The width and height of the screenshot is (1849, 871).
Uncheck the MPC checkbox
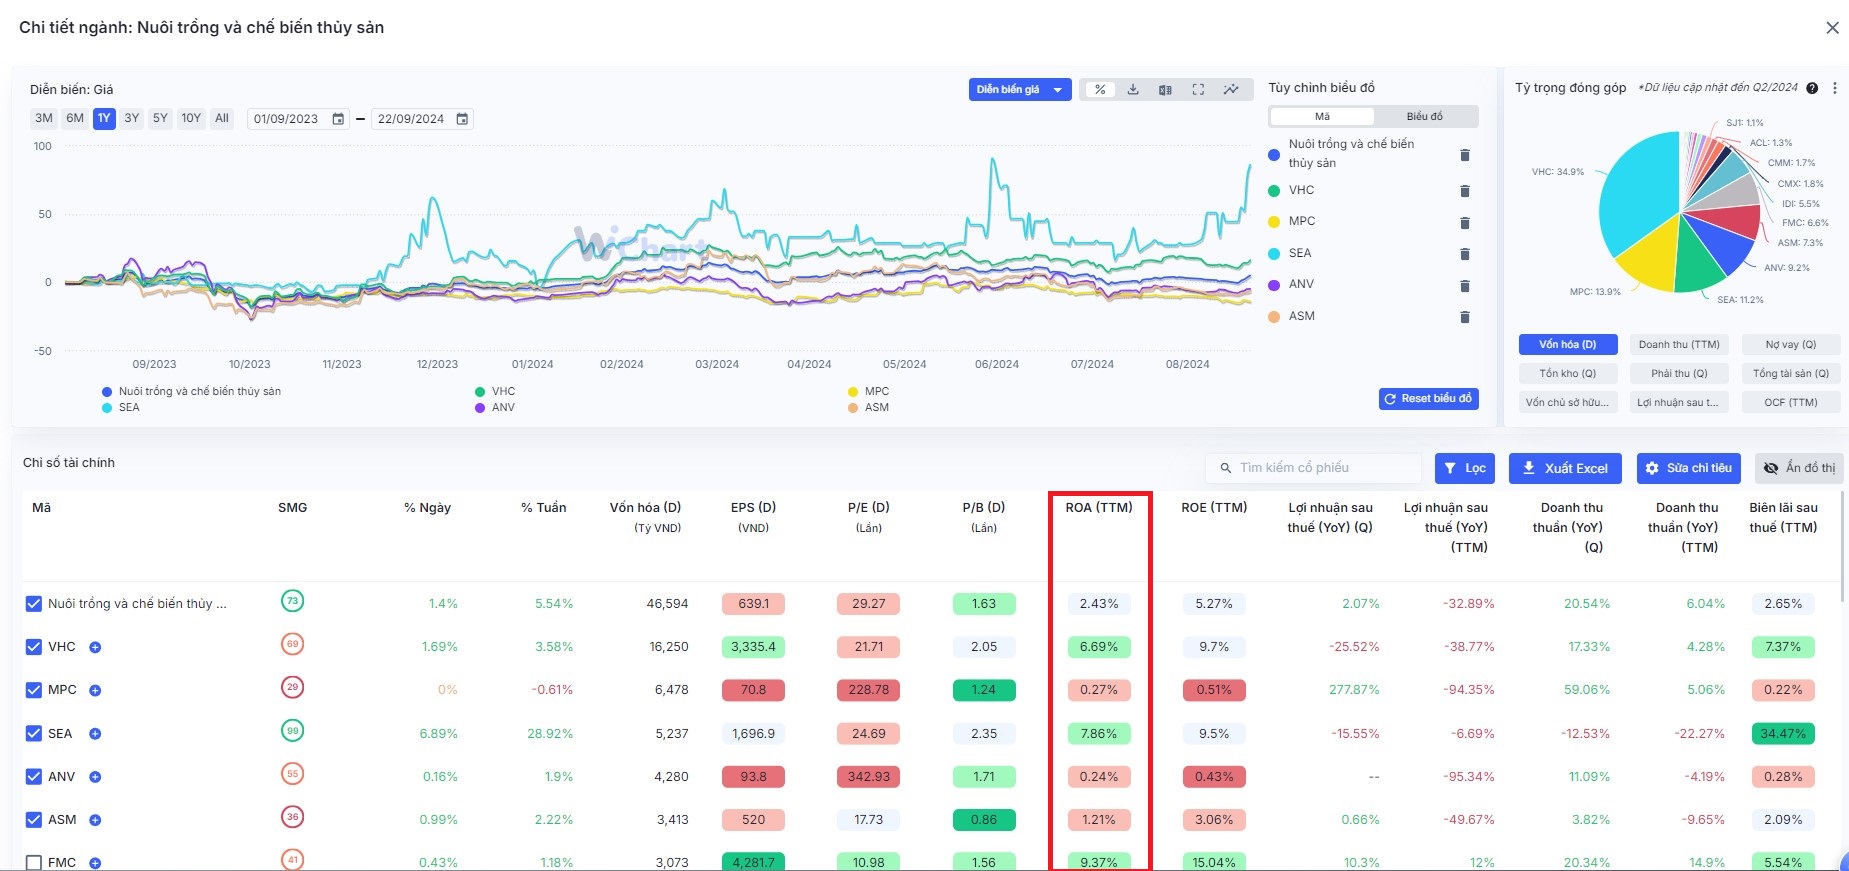point(34,690)
